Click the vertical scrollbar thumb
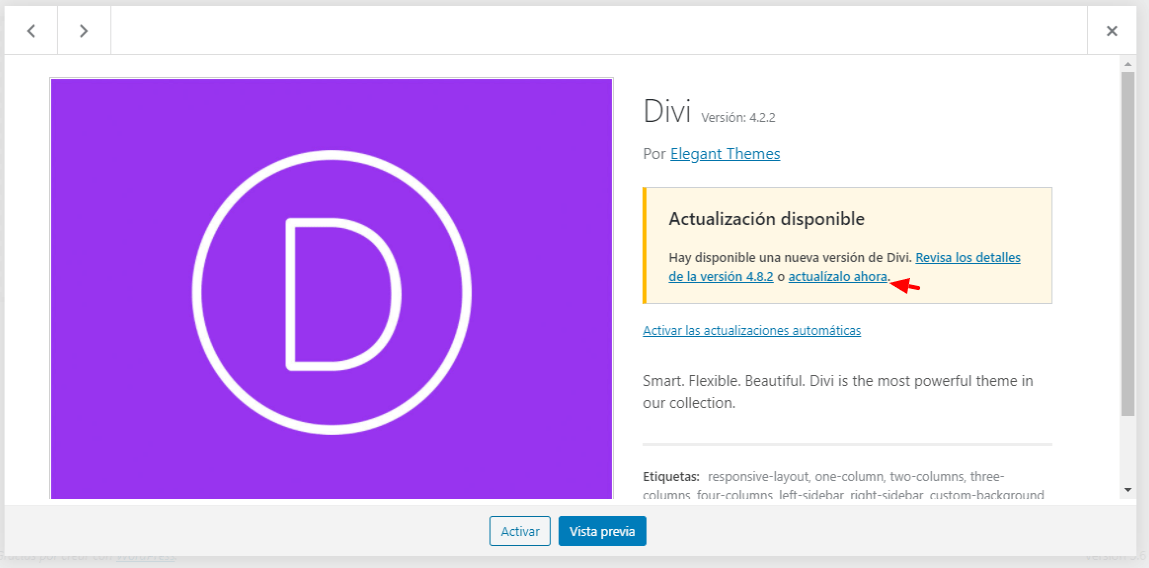This screenshot has width=1149, height=568. tap(1128, 246)
